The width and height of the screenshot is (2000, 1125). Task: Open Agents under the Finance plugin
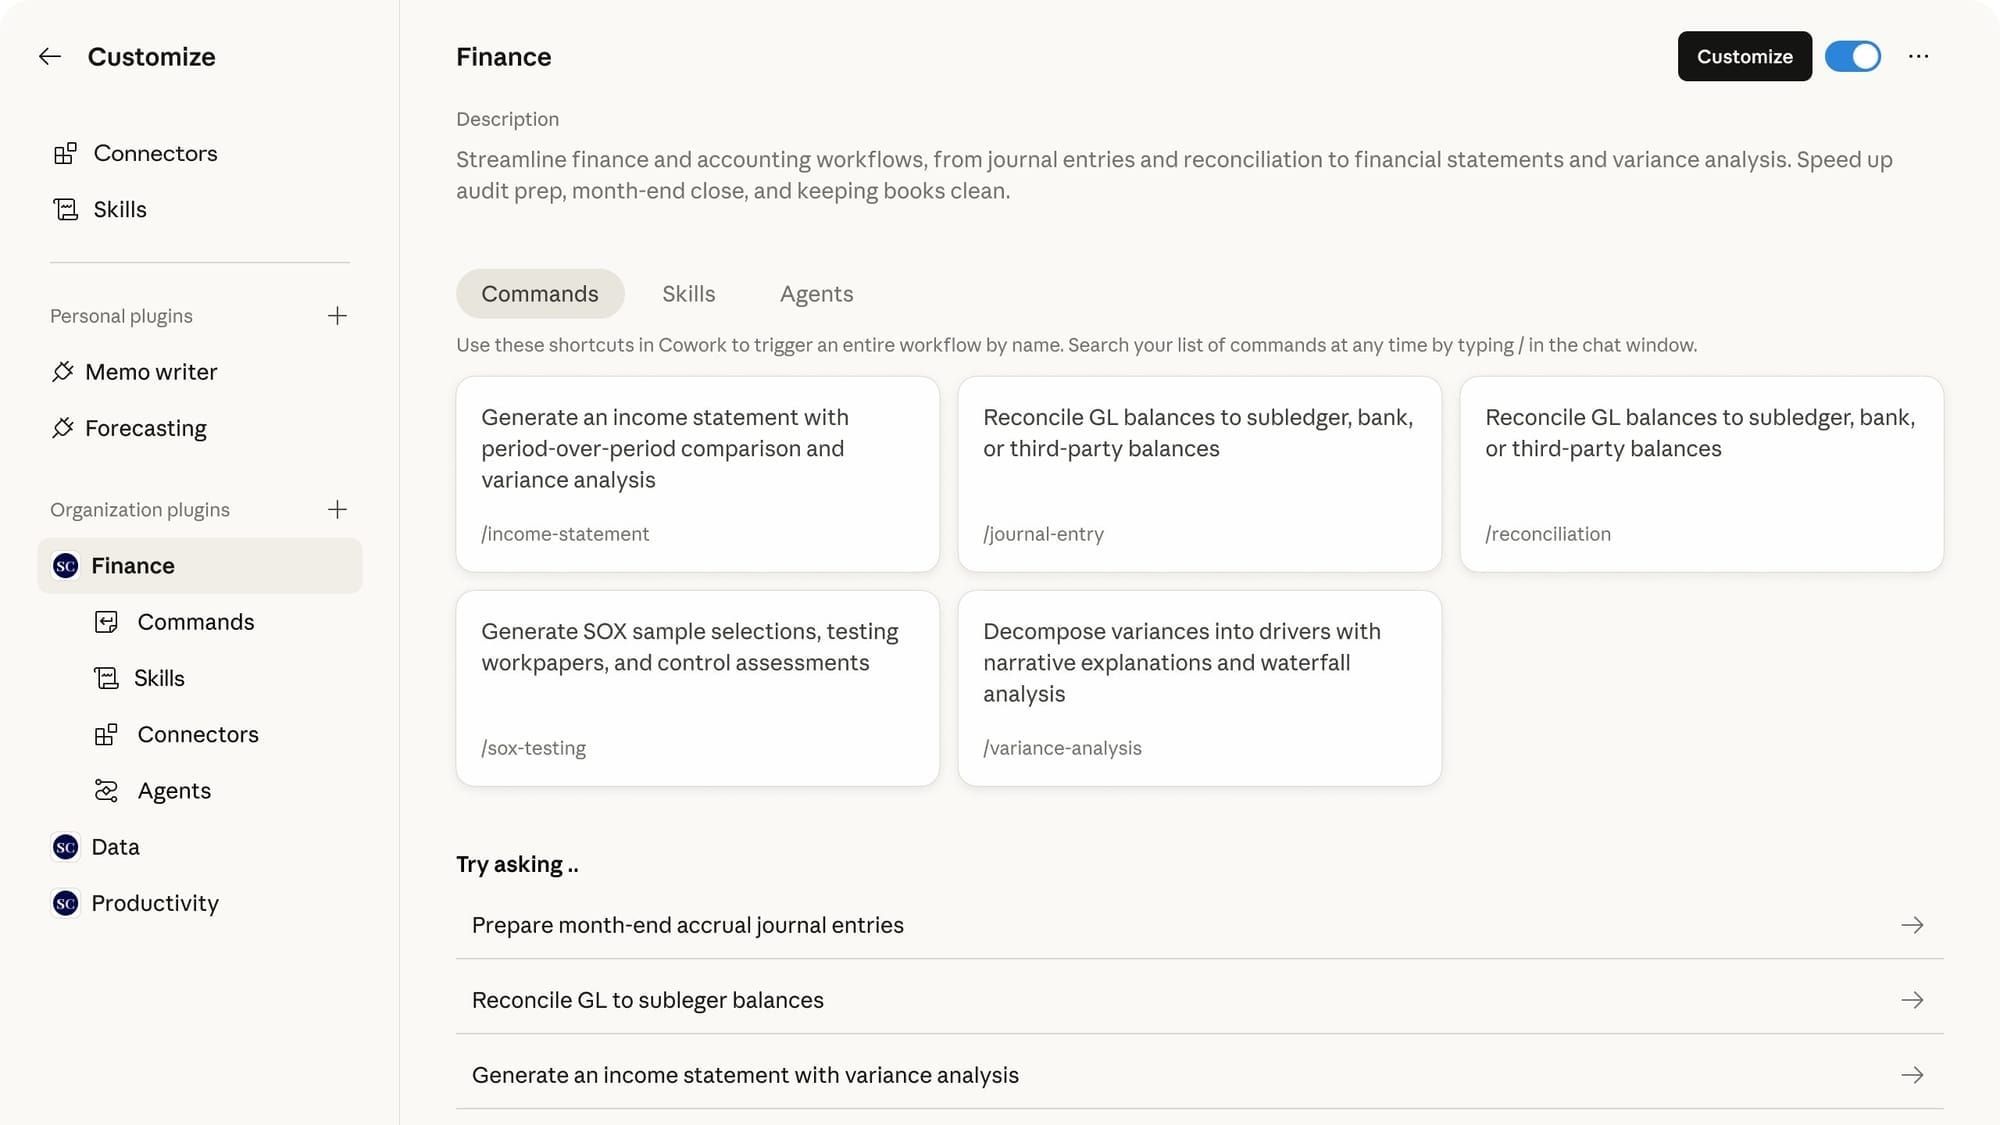tap(174, 791)
